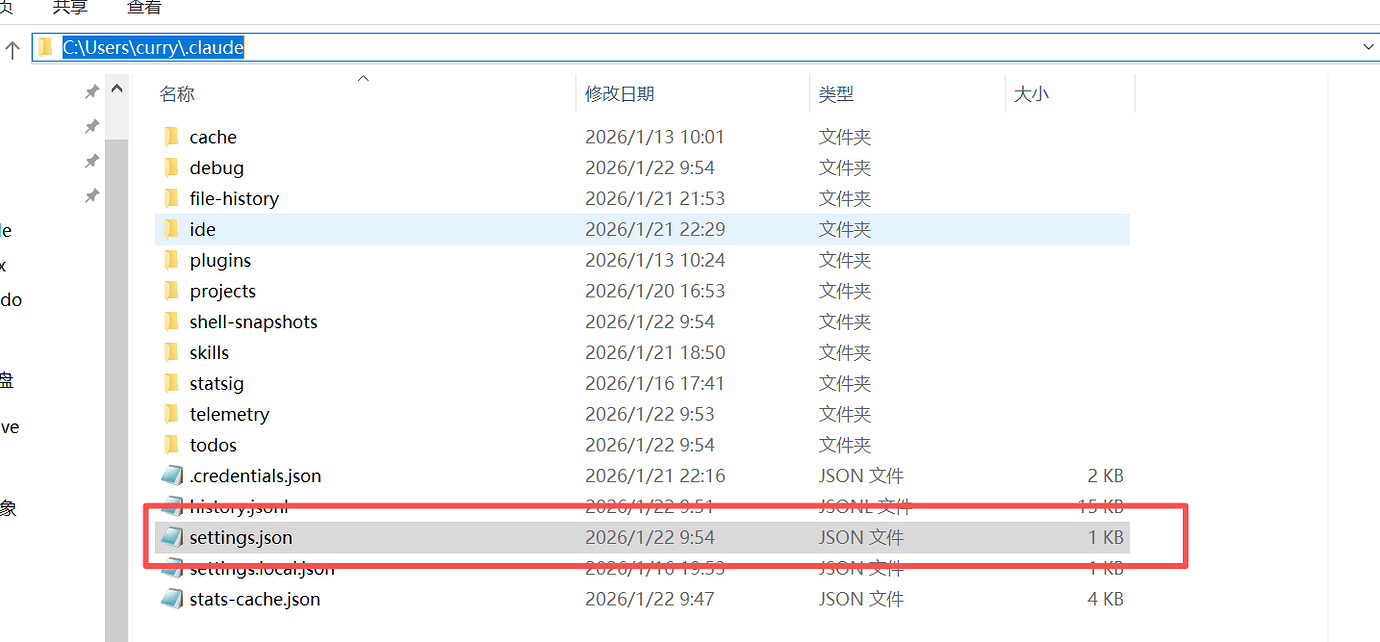
Task: Select the todos folder name
Action: coord(213,445)
